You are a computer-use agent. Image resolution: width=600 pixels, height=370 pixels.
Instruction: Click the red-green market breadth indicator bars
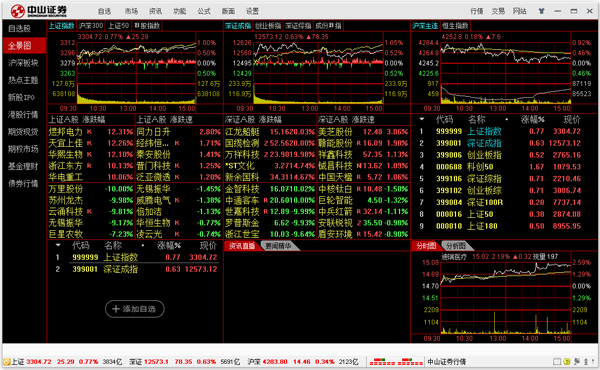point(396,362)
